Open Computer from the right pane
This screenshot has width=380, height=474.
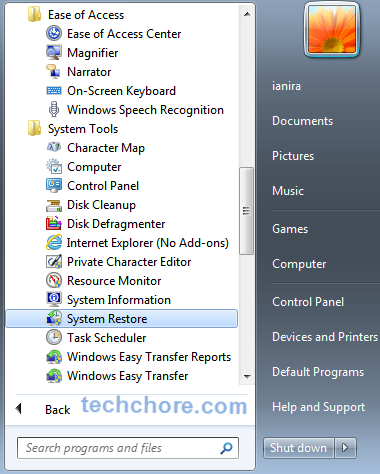pyautogui.click(x=299, y=264)
